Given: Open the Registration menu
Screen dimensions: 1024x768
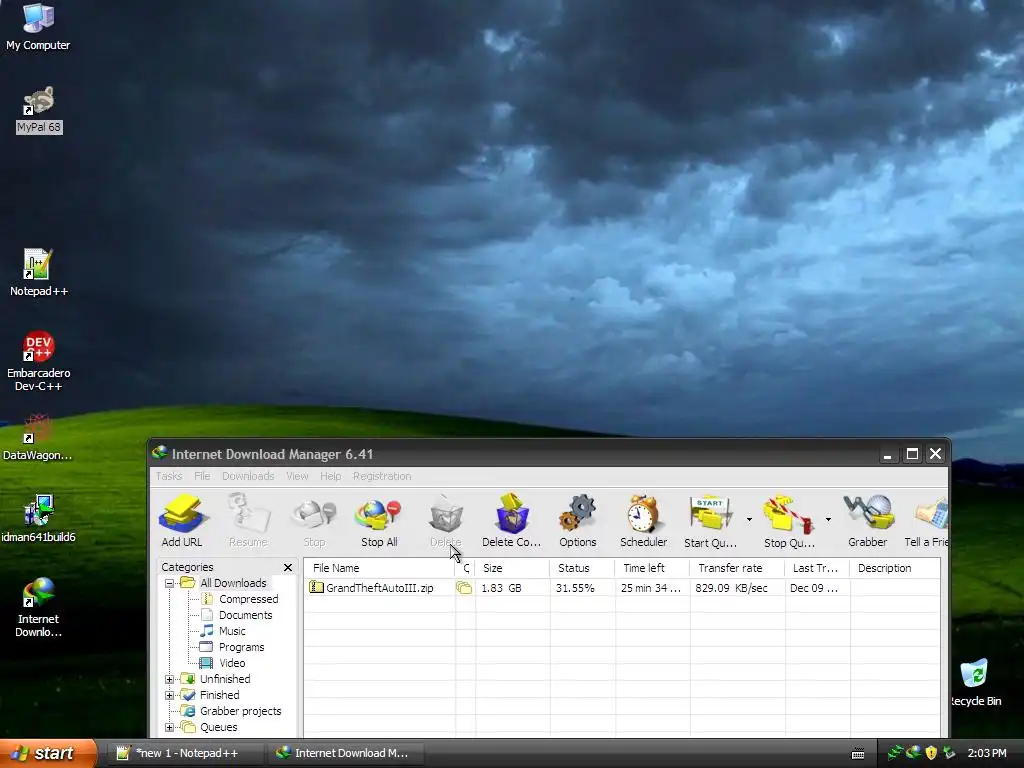Looking at the screenshot, I should 382,476.
